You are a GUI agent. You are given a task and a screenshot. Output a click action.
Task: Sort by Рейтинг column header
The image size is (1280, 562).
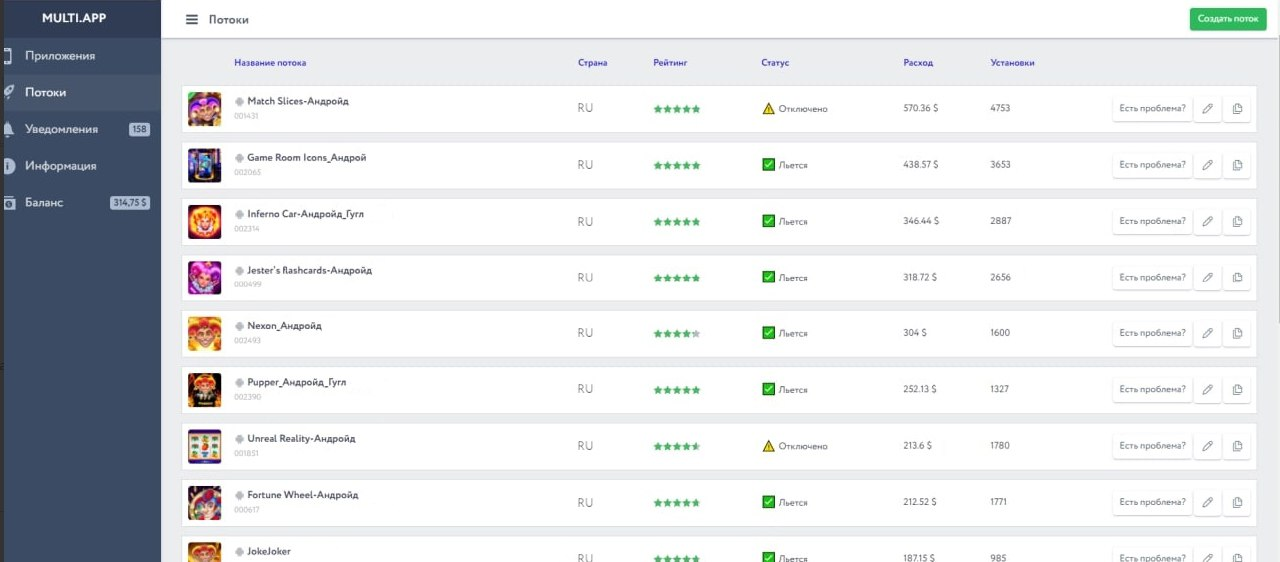(x=670, y=63)
